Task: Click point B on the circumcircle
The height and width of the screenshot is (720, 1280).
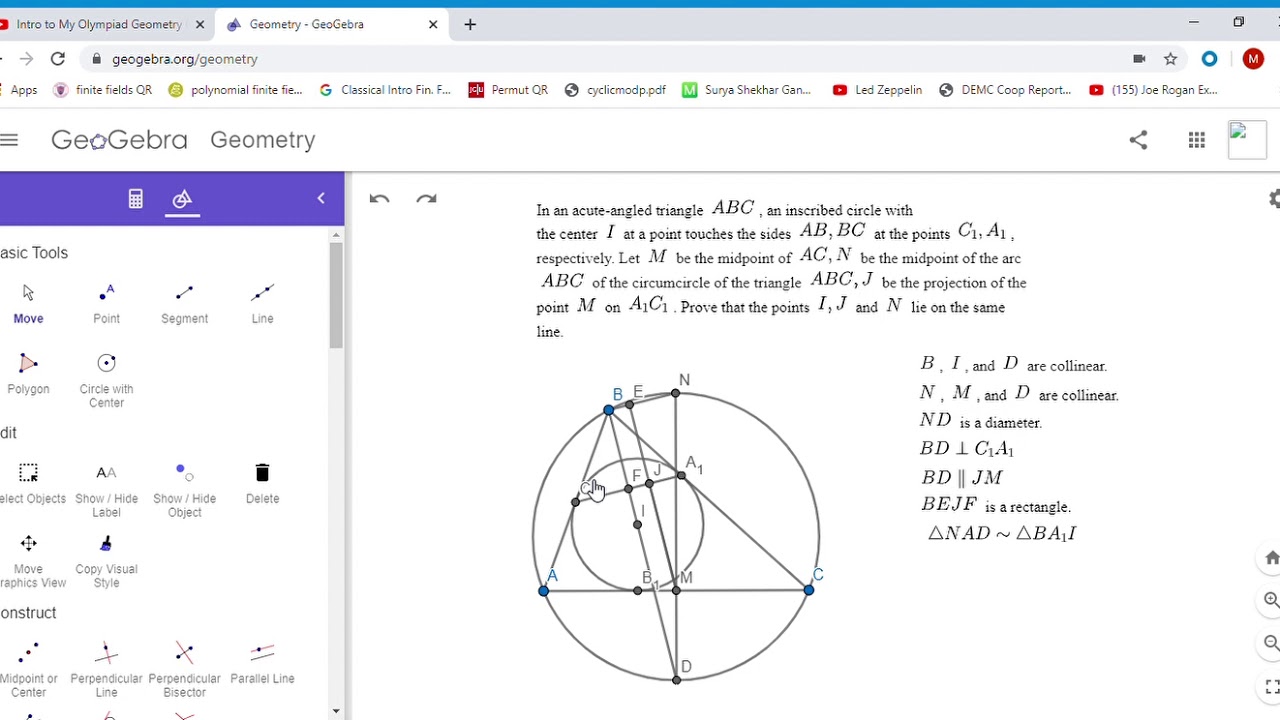Action: pos(609,410)
